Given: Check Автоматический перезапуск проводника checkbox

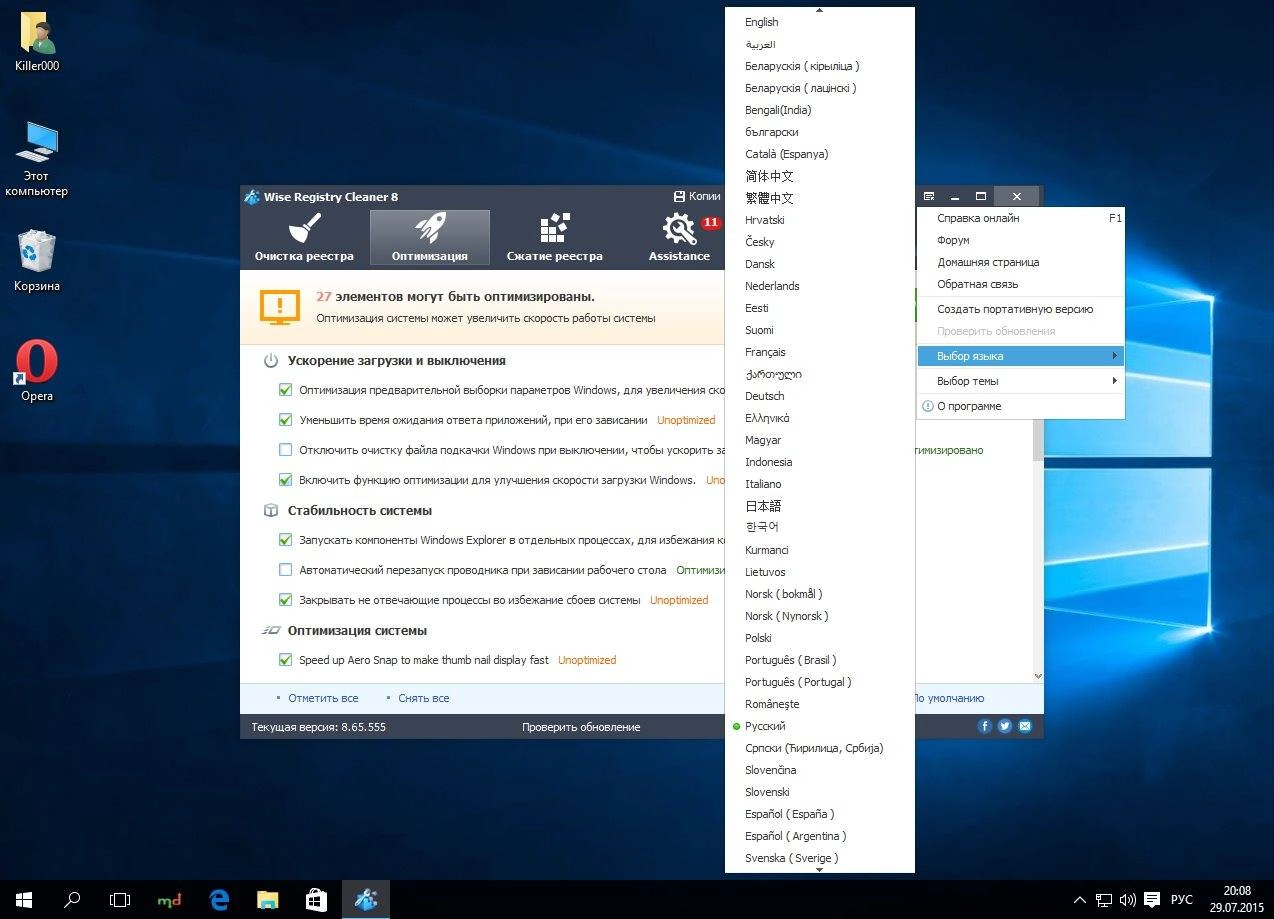Looking at the screenshot, I should pyautogui.click(x=286, y=570).
